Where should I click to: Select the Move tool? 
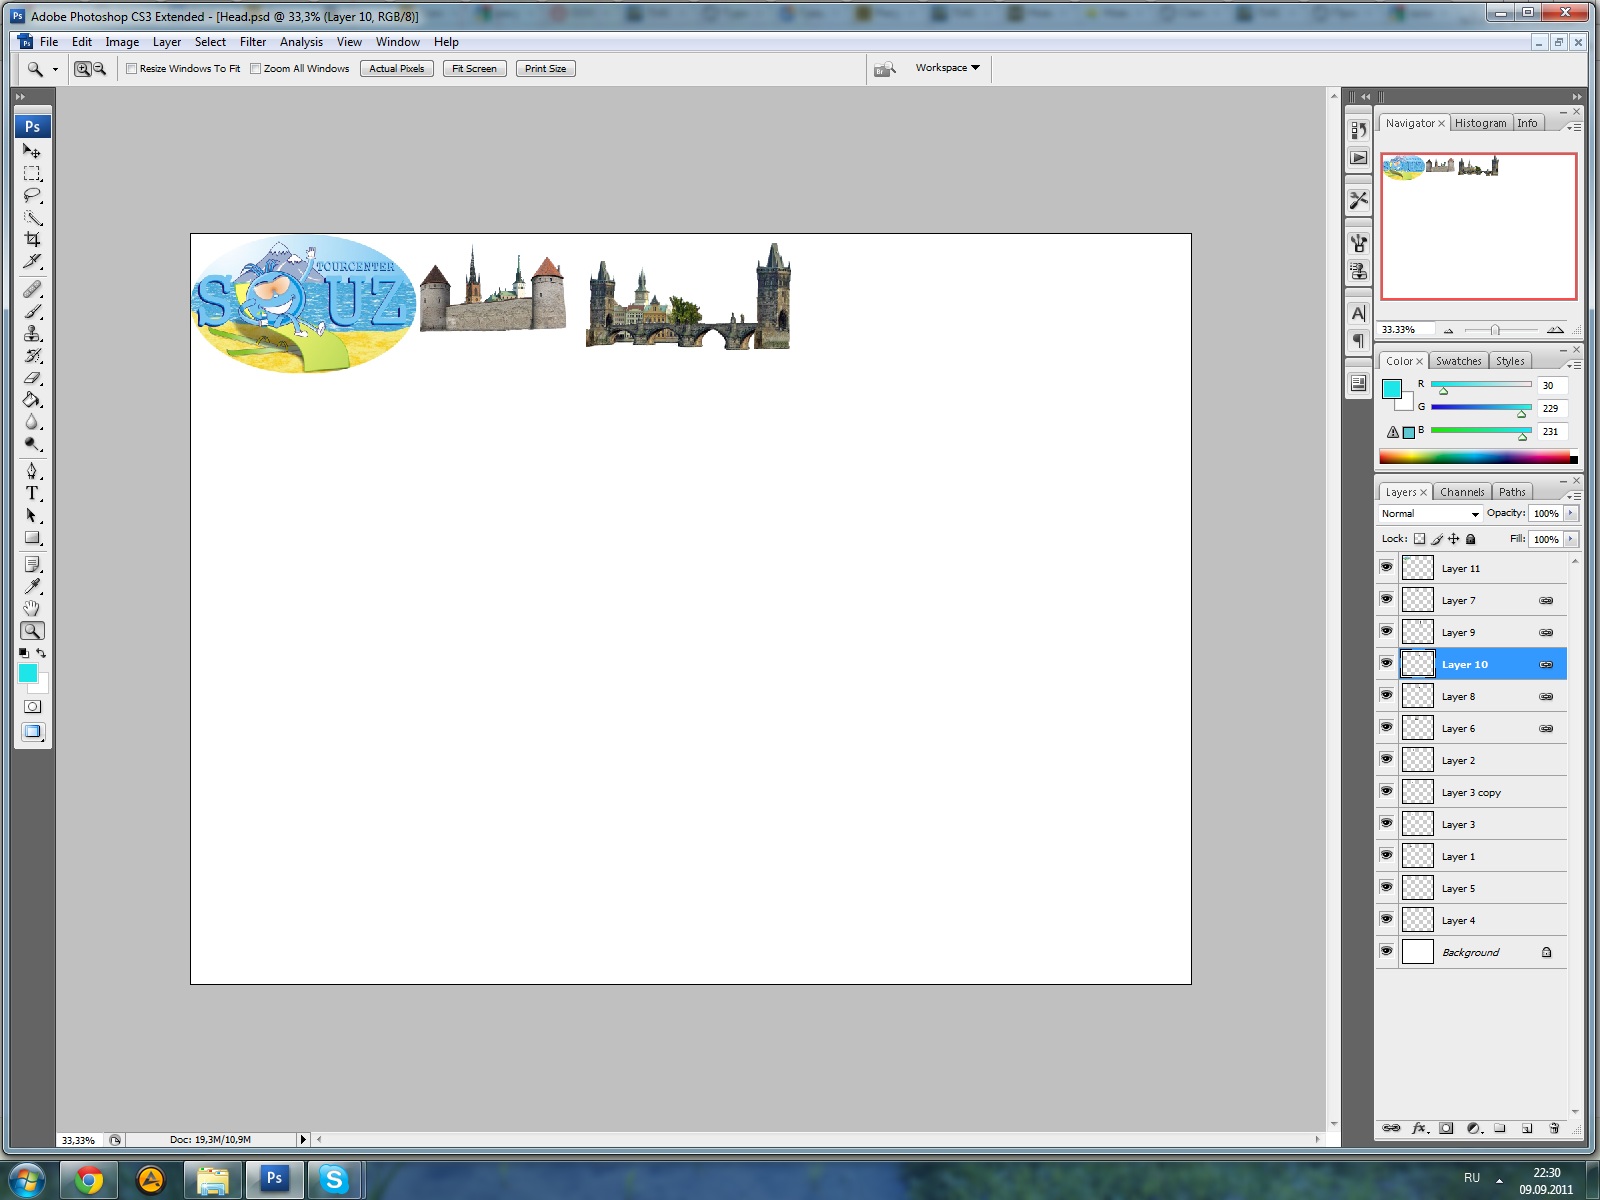(32, 151)
